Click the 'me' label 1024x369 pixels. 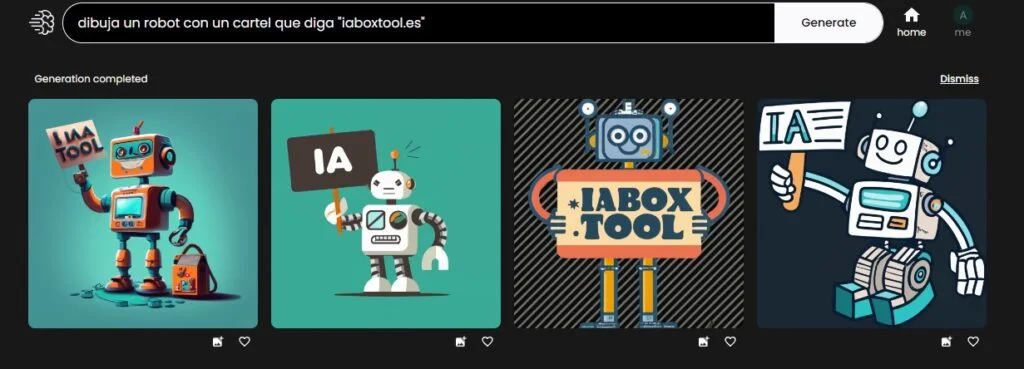(963, 33)
